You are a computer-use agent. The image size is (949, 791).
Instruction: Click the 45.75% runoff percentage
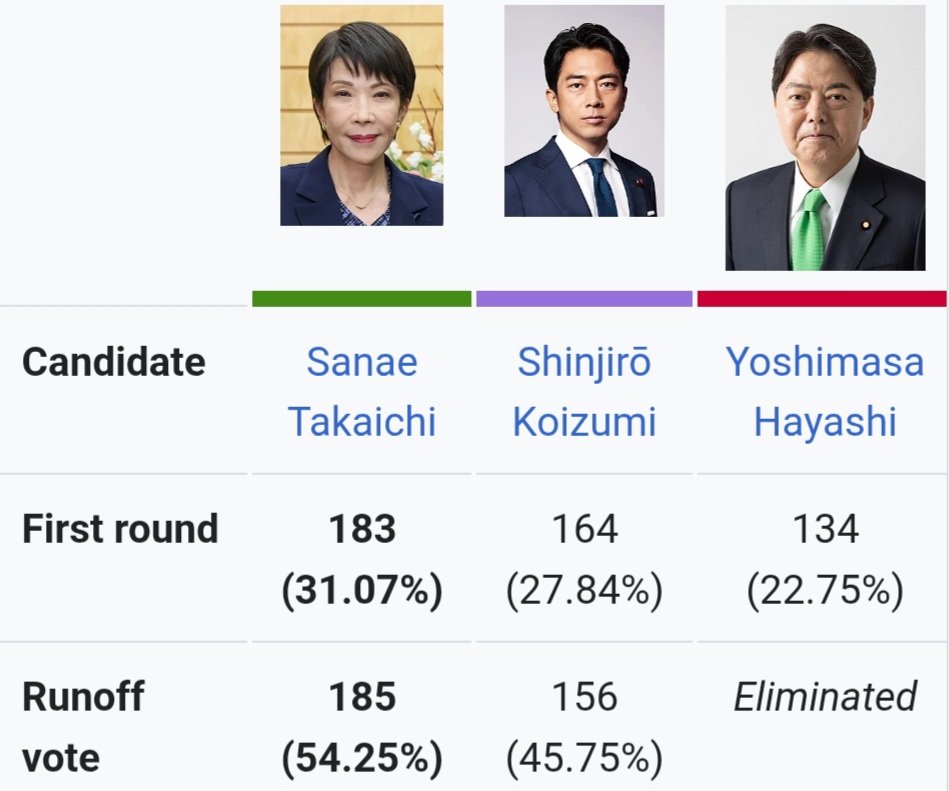(584, 758)
